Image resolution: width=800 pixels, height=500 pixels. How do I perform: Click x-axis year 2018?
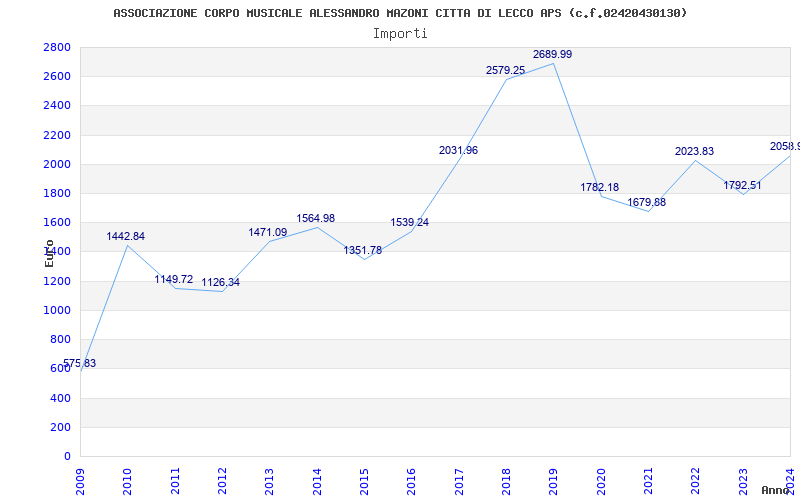tap(506, 481)
